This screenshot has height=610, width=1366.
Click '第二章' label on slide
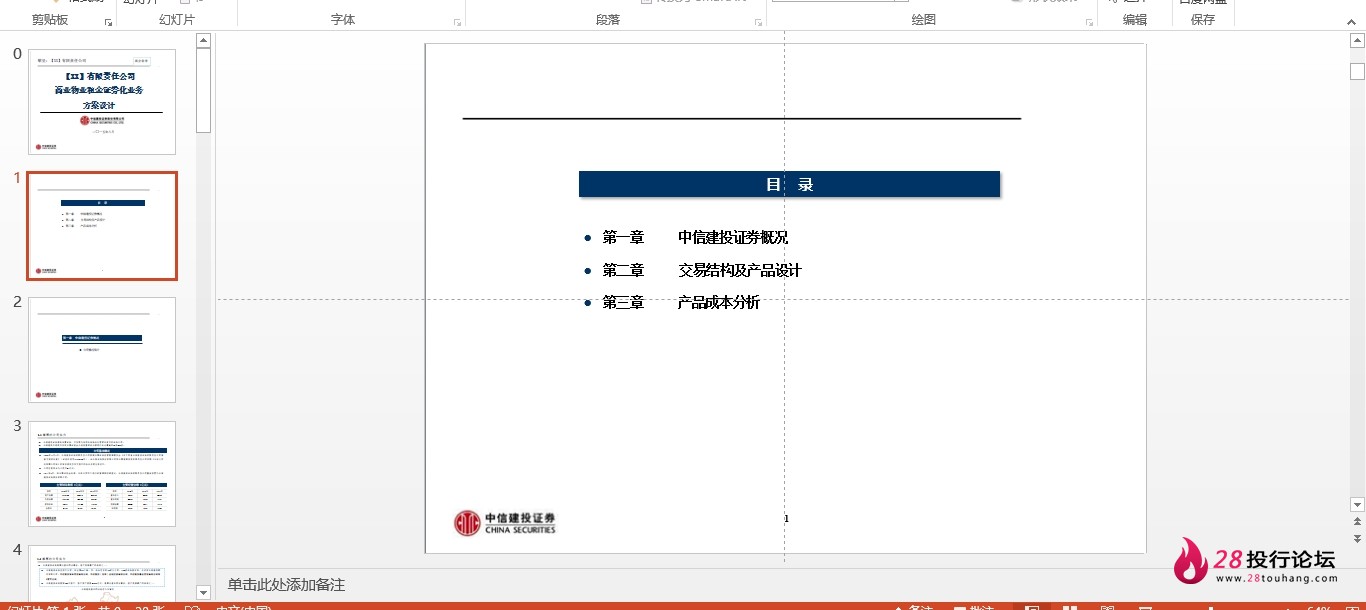point(623,271)
